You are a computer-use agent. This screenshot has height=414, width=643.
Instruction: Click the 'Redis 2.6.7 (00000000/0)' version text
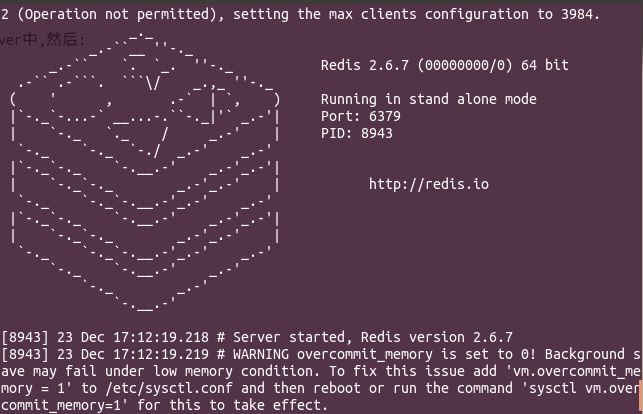tap(417, 65)
